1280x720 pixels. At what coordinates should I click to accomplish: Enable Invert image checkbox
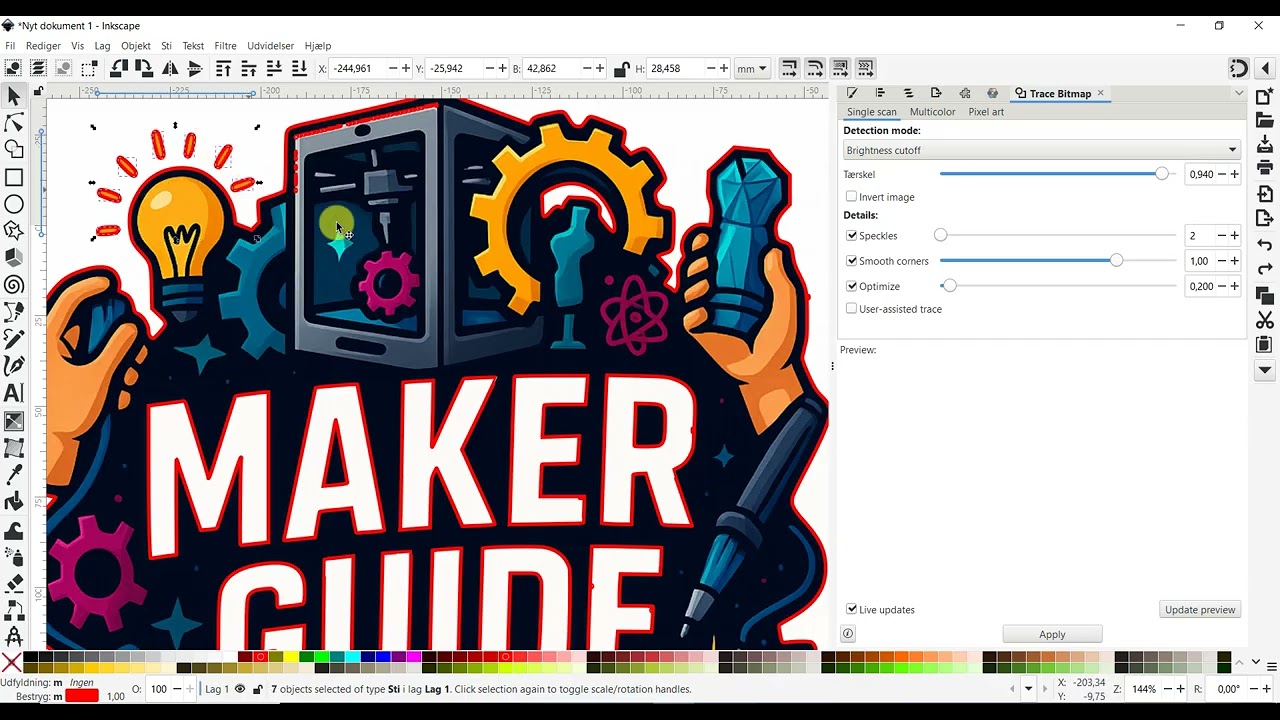pos(852,197)
